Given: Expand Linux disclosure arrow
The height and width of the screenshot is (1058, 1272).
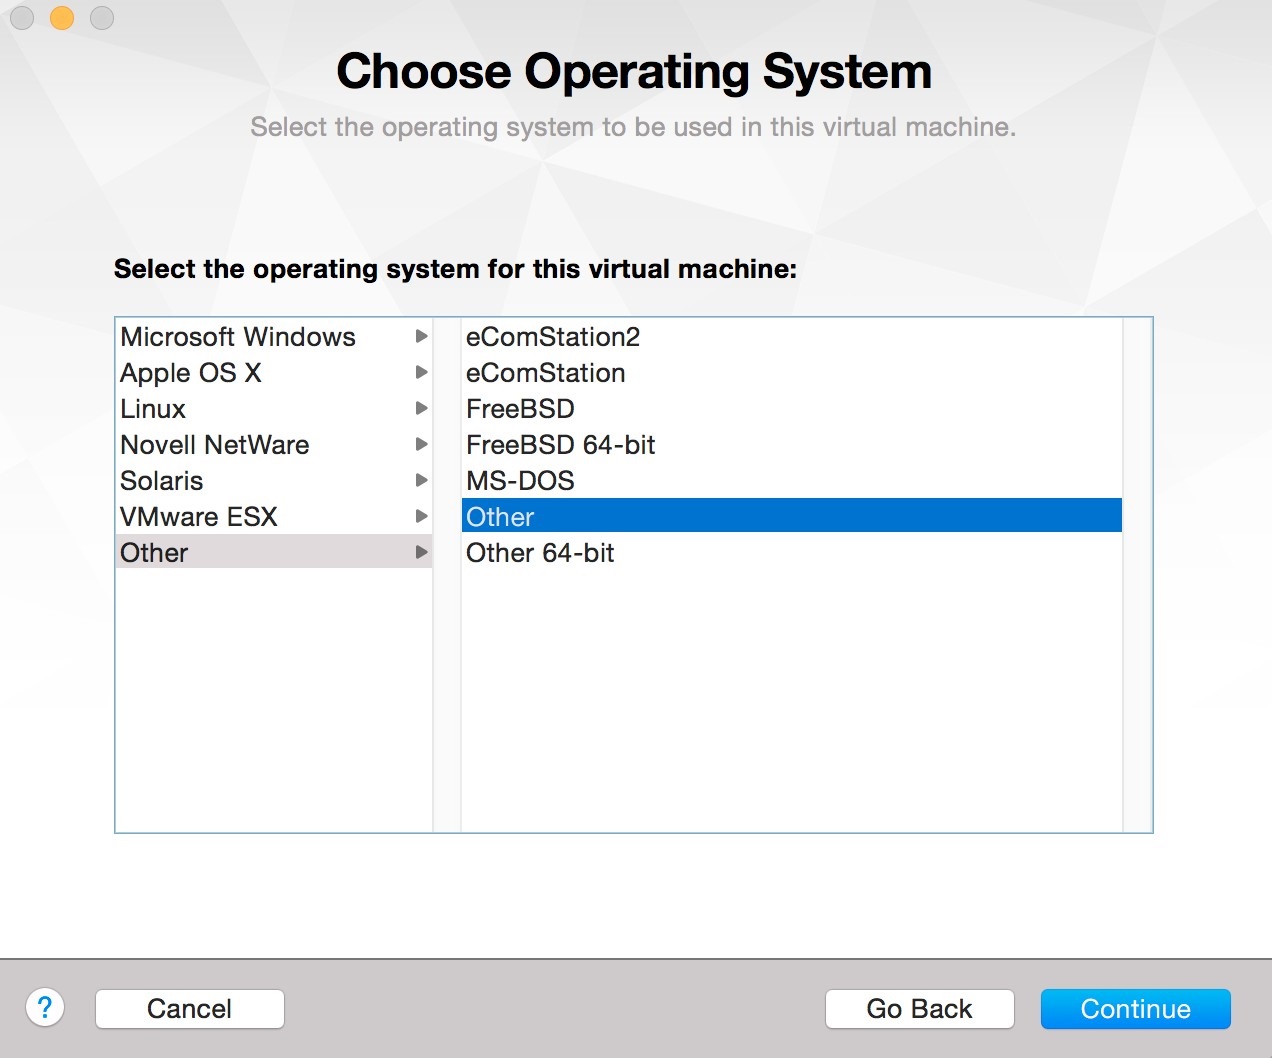Looking at the screenshot, I should coord(421,409).
